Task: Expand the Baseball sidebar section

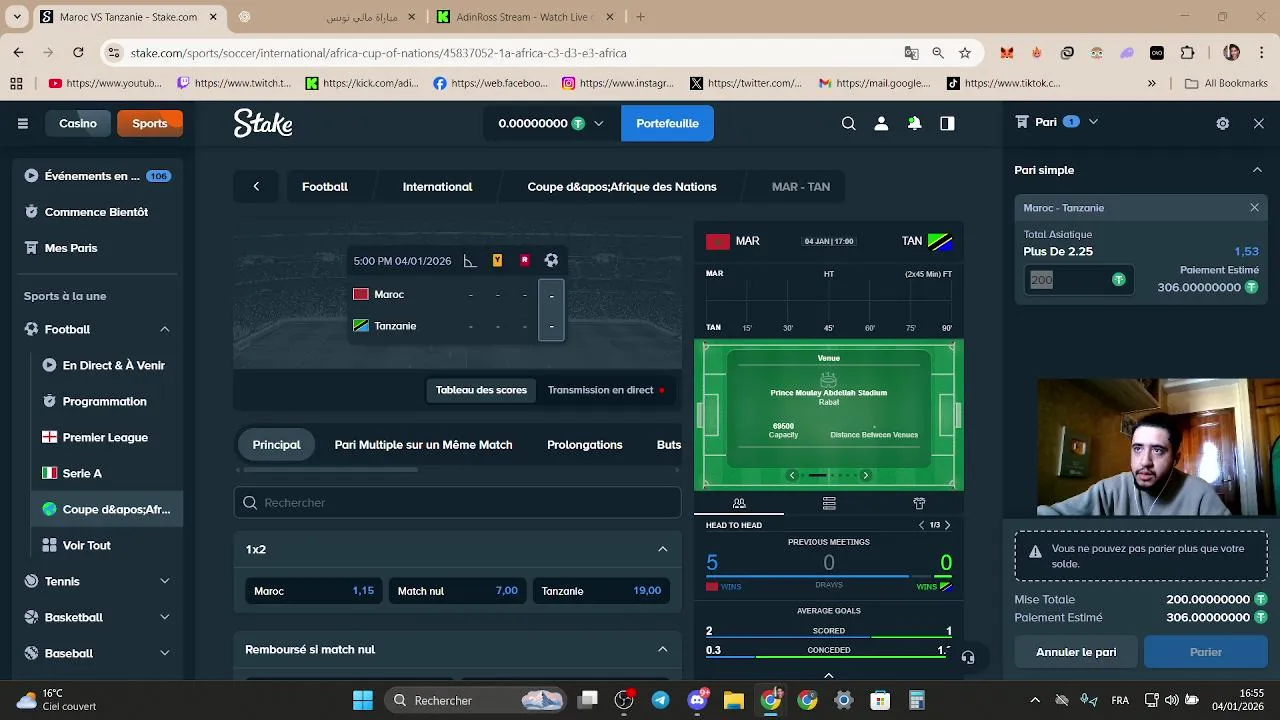Action: [164, 653]
